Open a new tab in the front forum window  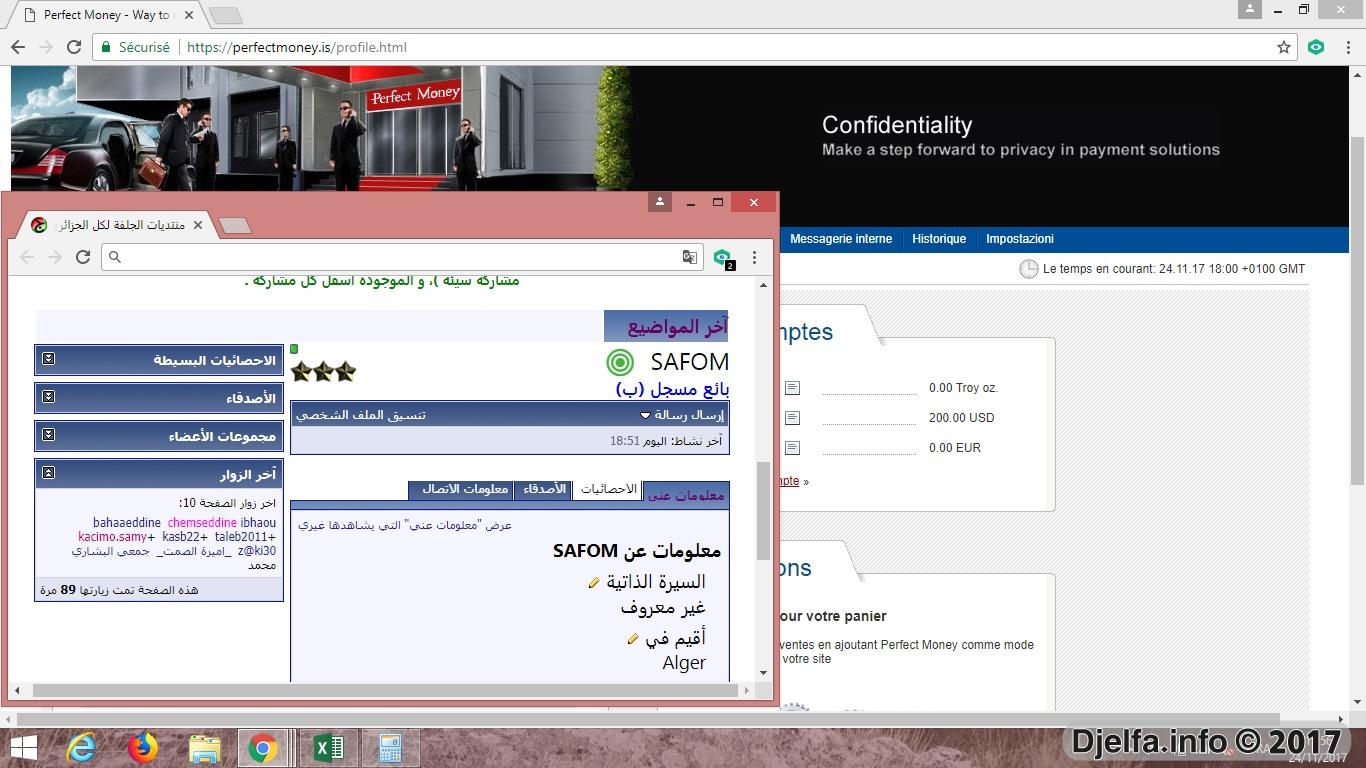234,225
